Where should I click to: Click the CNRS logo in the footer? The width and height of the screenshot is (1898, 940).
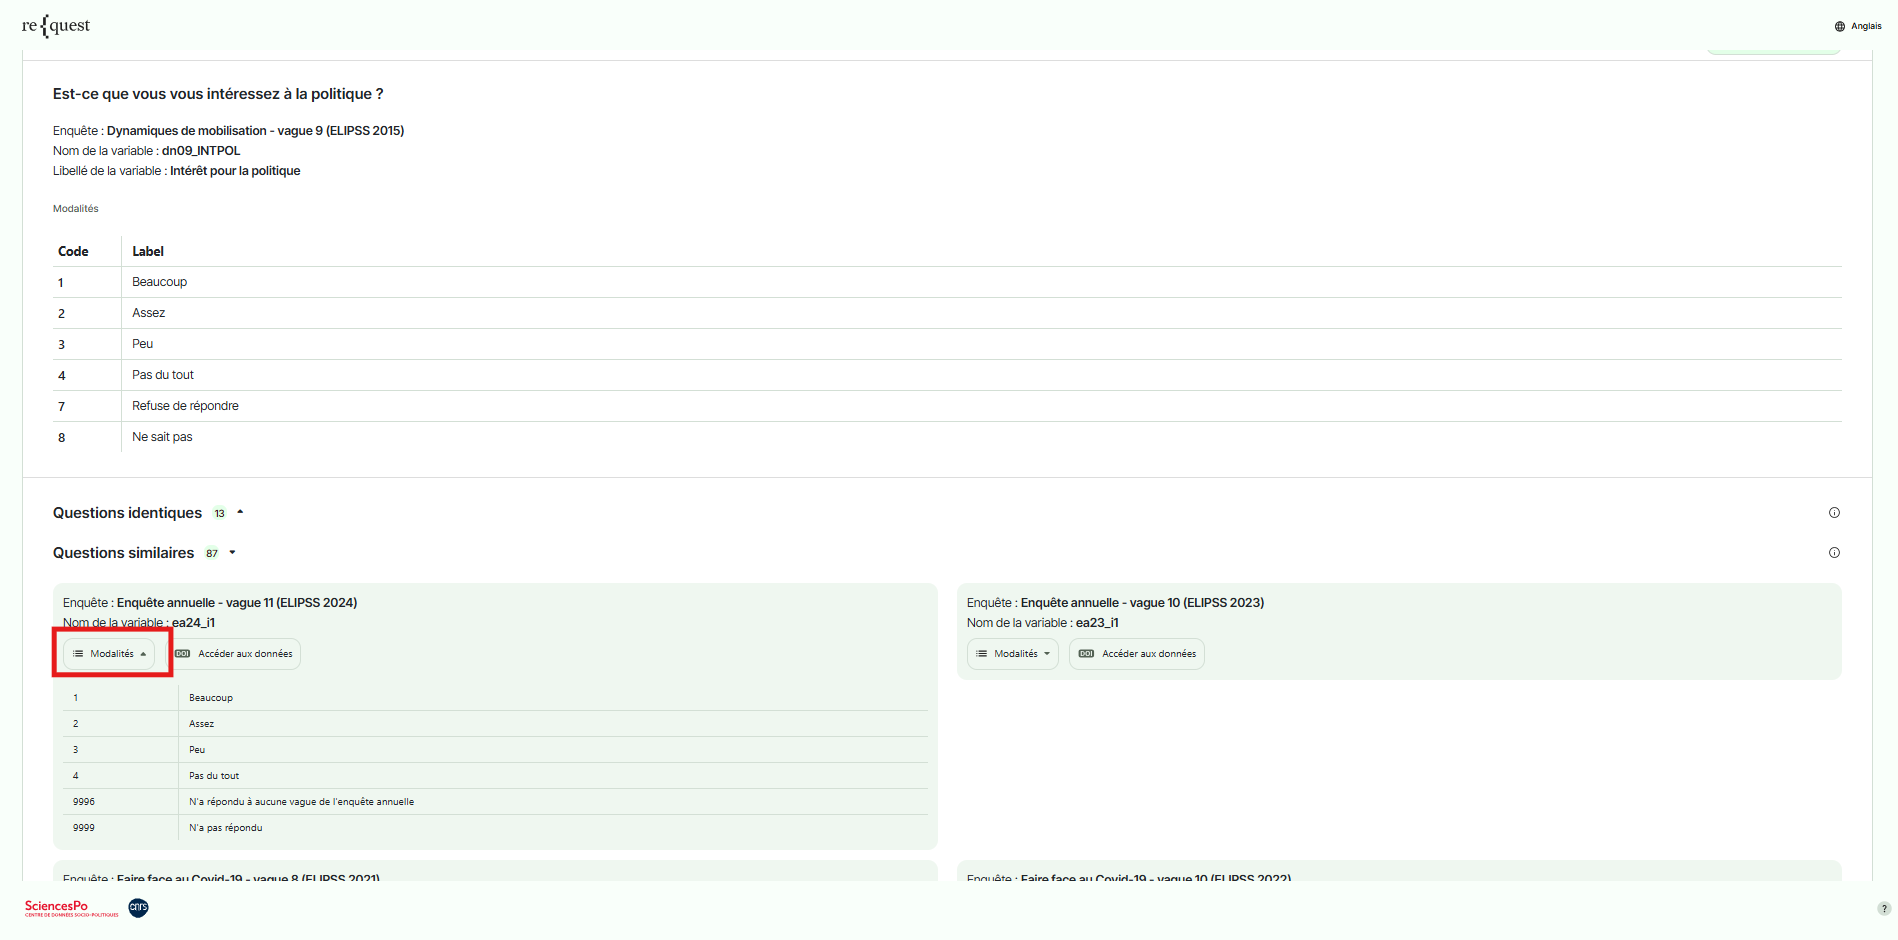click(x=138, y=908)
